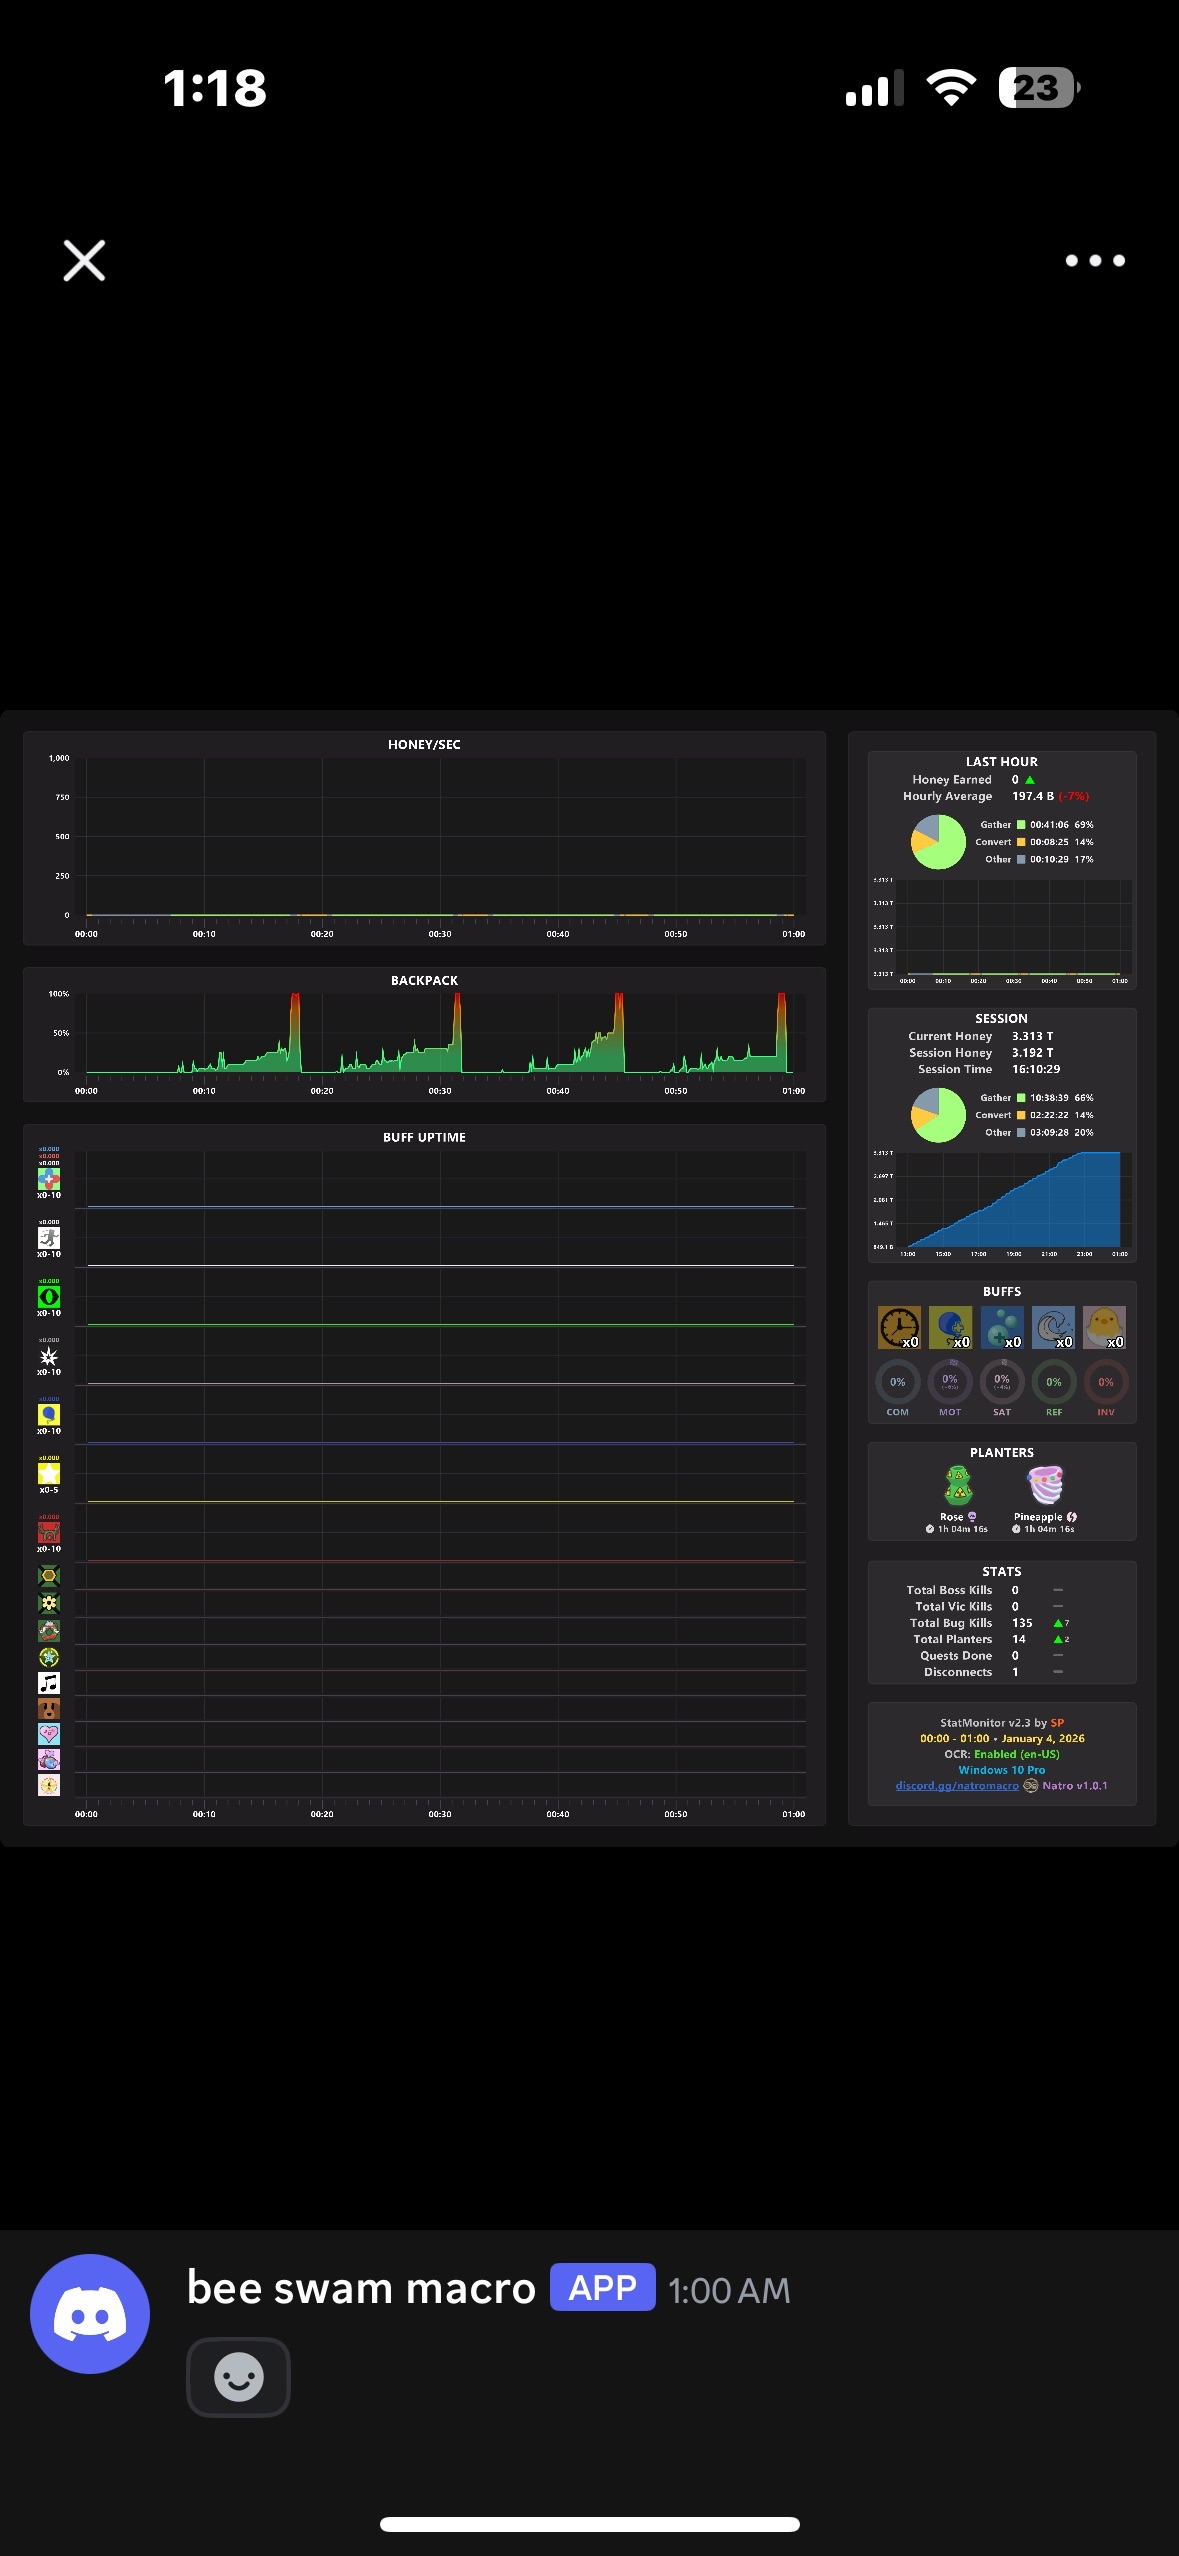Tap the round star-in-circle buff icon above music note

click(x=49, y=1657)
